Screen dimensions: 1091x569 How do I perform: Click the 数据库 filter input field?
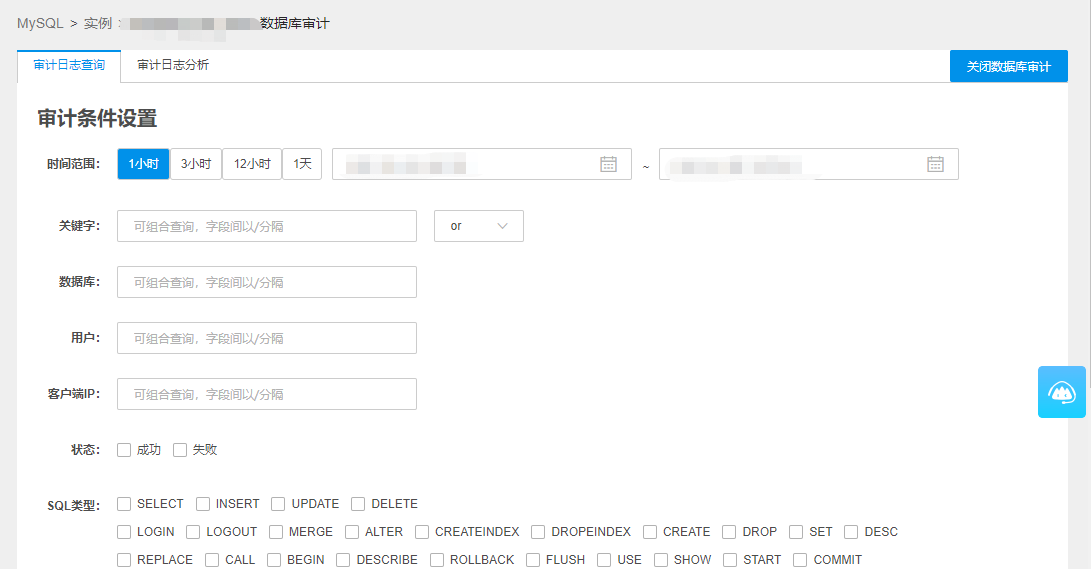tap(266, 282)
